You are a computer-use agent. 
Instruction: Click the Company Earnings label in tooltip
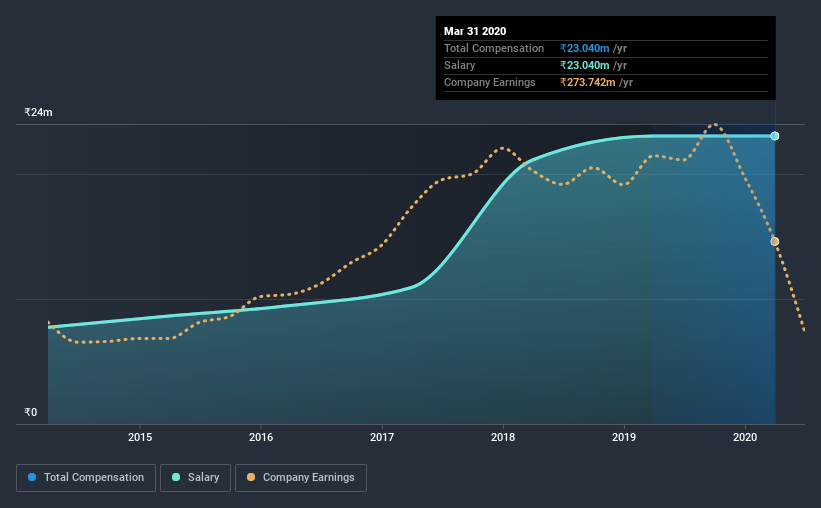pyautogui.click(x=490, y=82)
